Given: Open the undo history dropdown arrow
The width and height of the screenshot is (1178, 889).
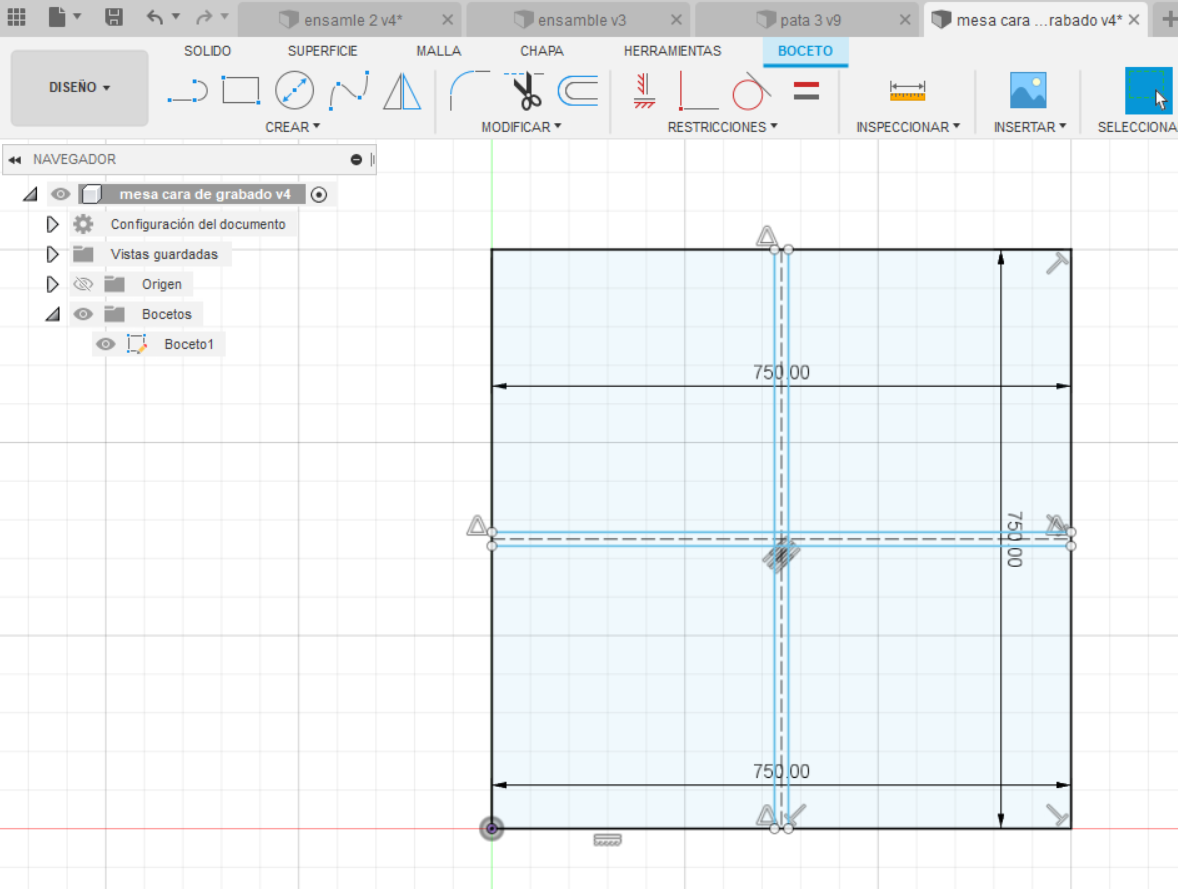Looking at the screenshot, I should pyautogui.click(x=176, y=17).
